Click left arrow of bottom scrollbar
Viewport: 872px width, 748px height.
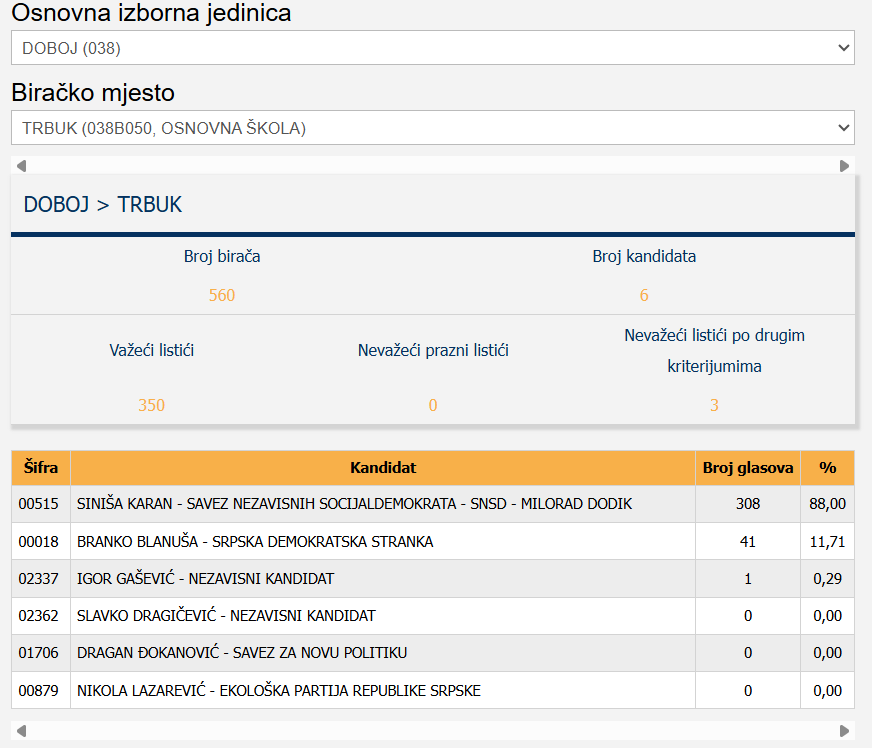pos(21,731)
